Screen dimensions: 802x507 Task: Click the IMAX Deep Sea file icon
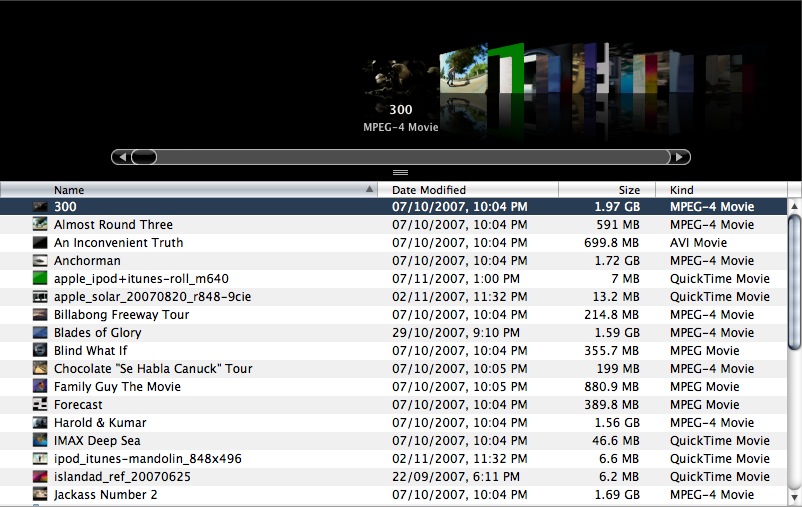pyautogui.click(x=40, y=440)
